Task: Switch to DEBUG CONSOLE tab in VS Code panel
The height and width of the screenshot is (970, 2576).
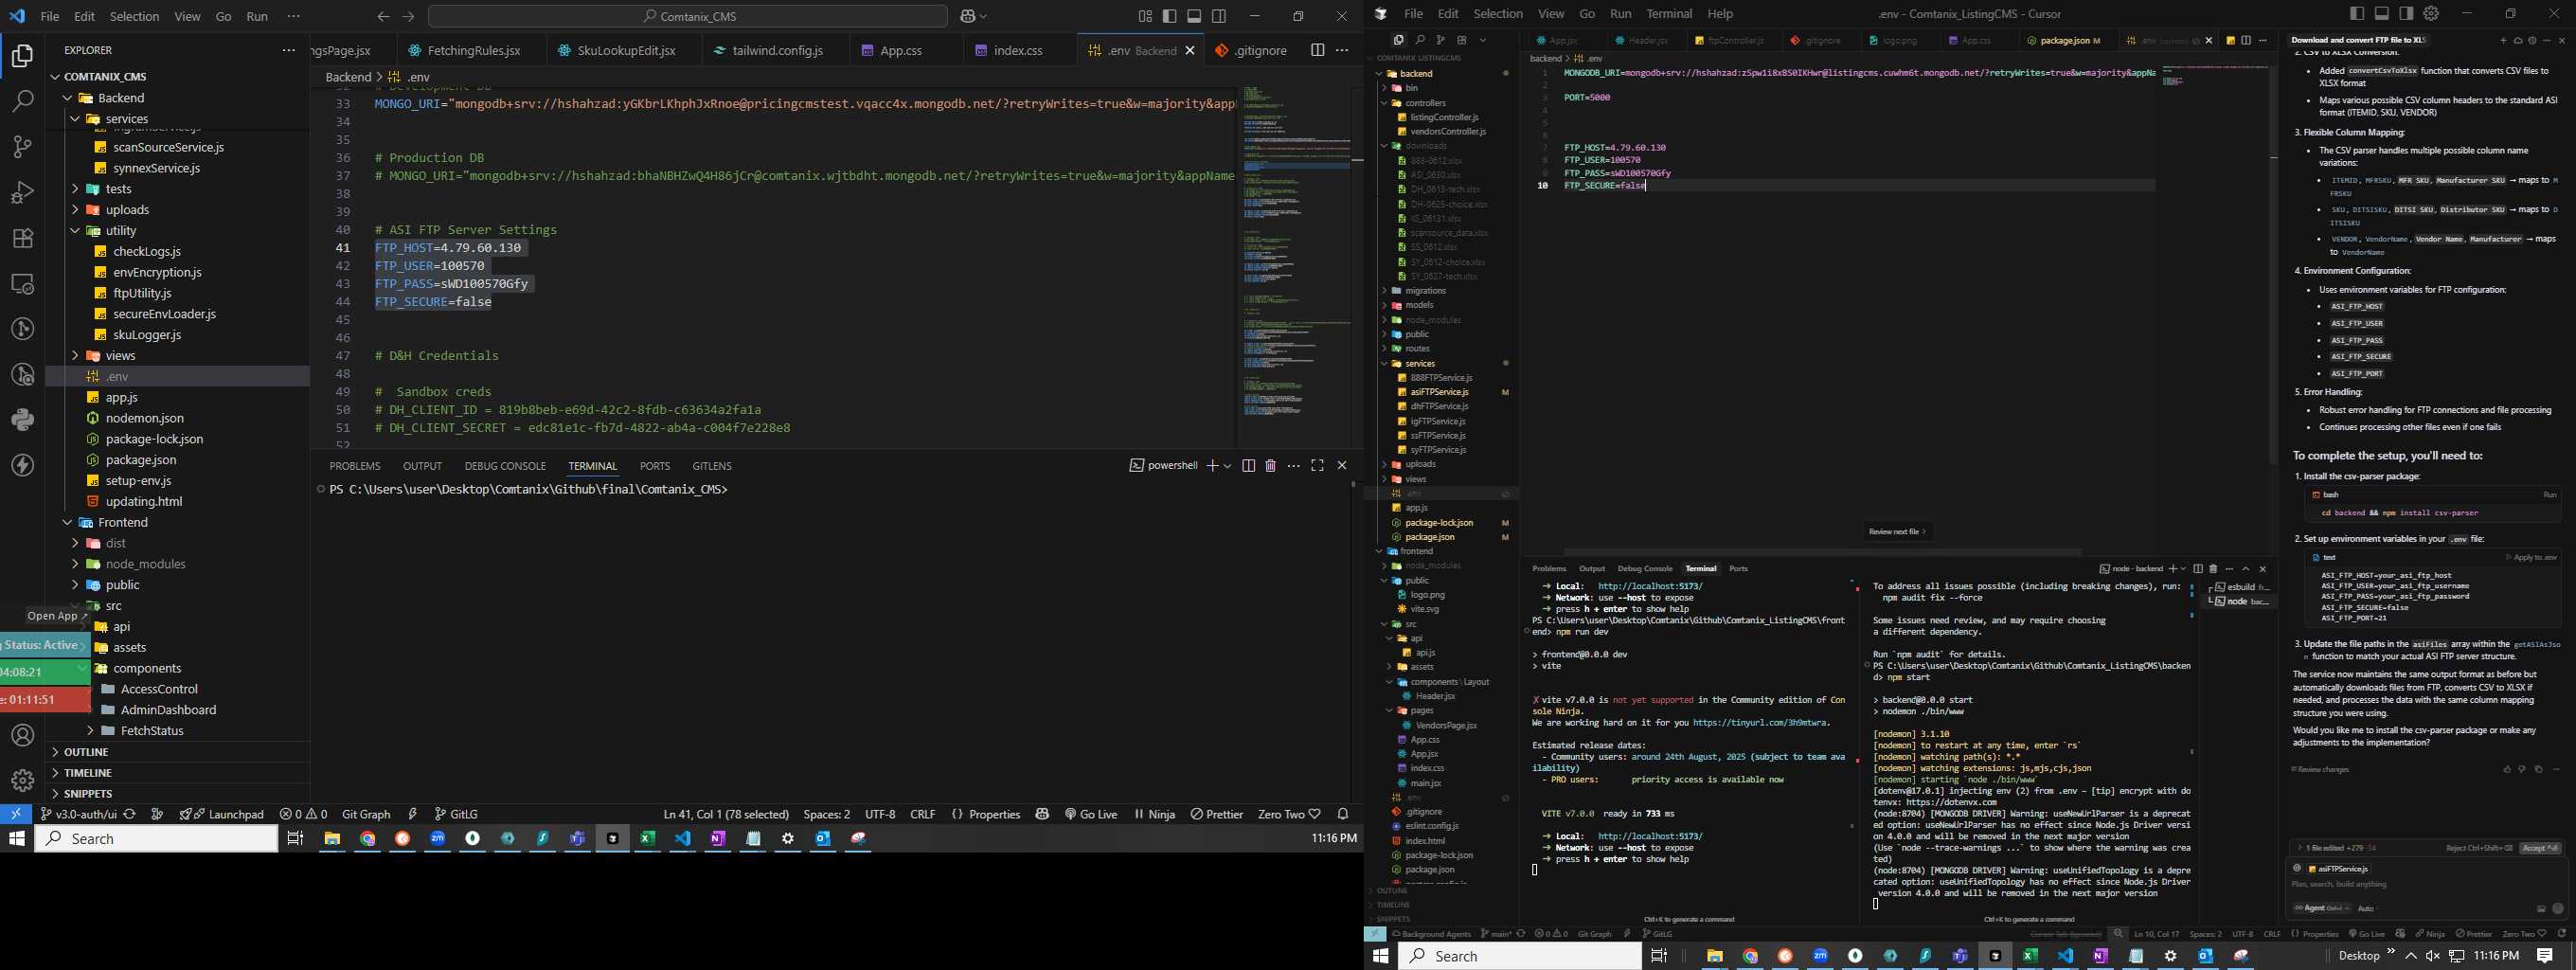Action: click(x=505, y=466)
